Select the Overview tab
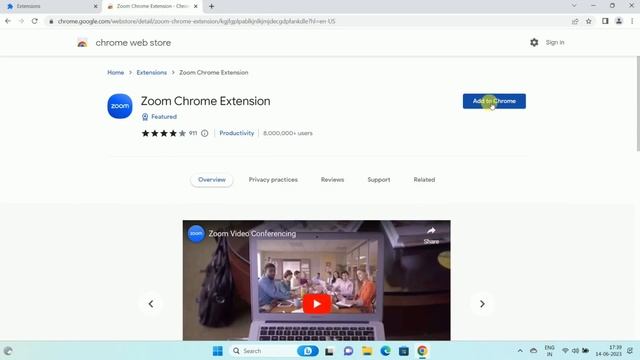 pos(212,180)
